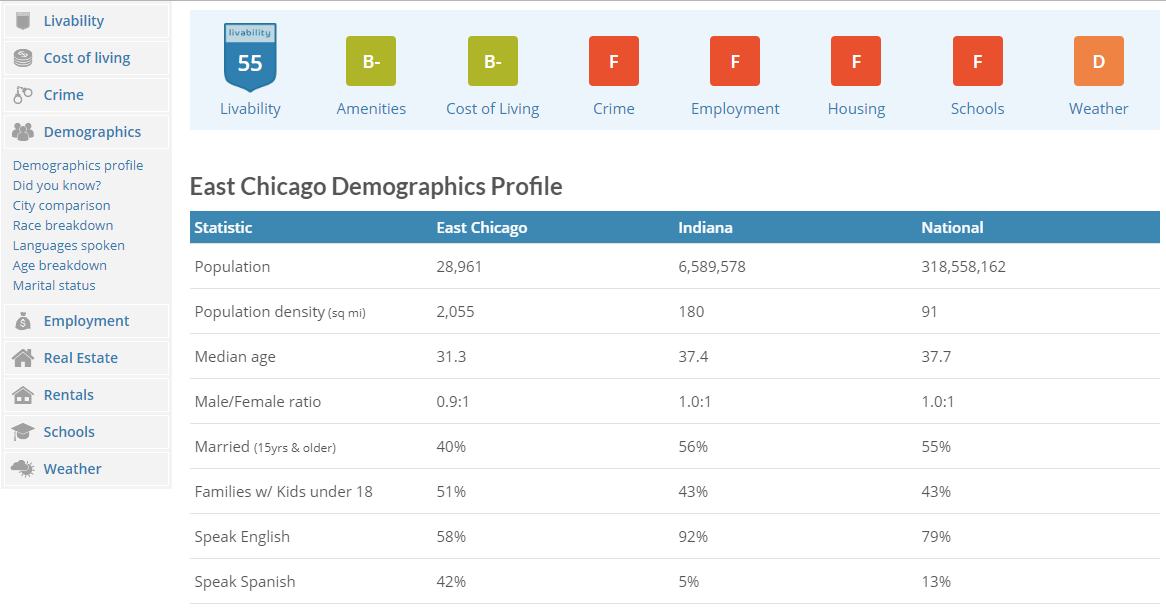Click the Demographics people icon
The width and height of the screenshot is (1166, 612).
click(x=23, y=132)
